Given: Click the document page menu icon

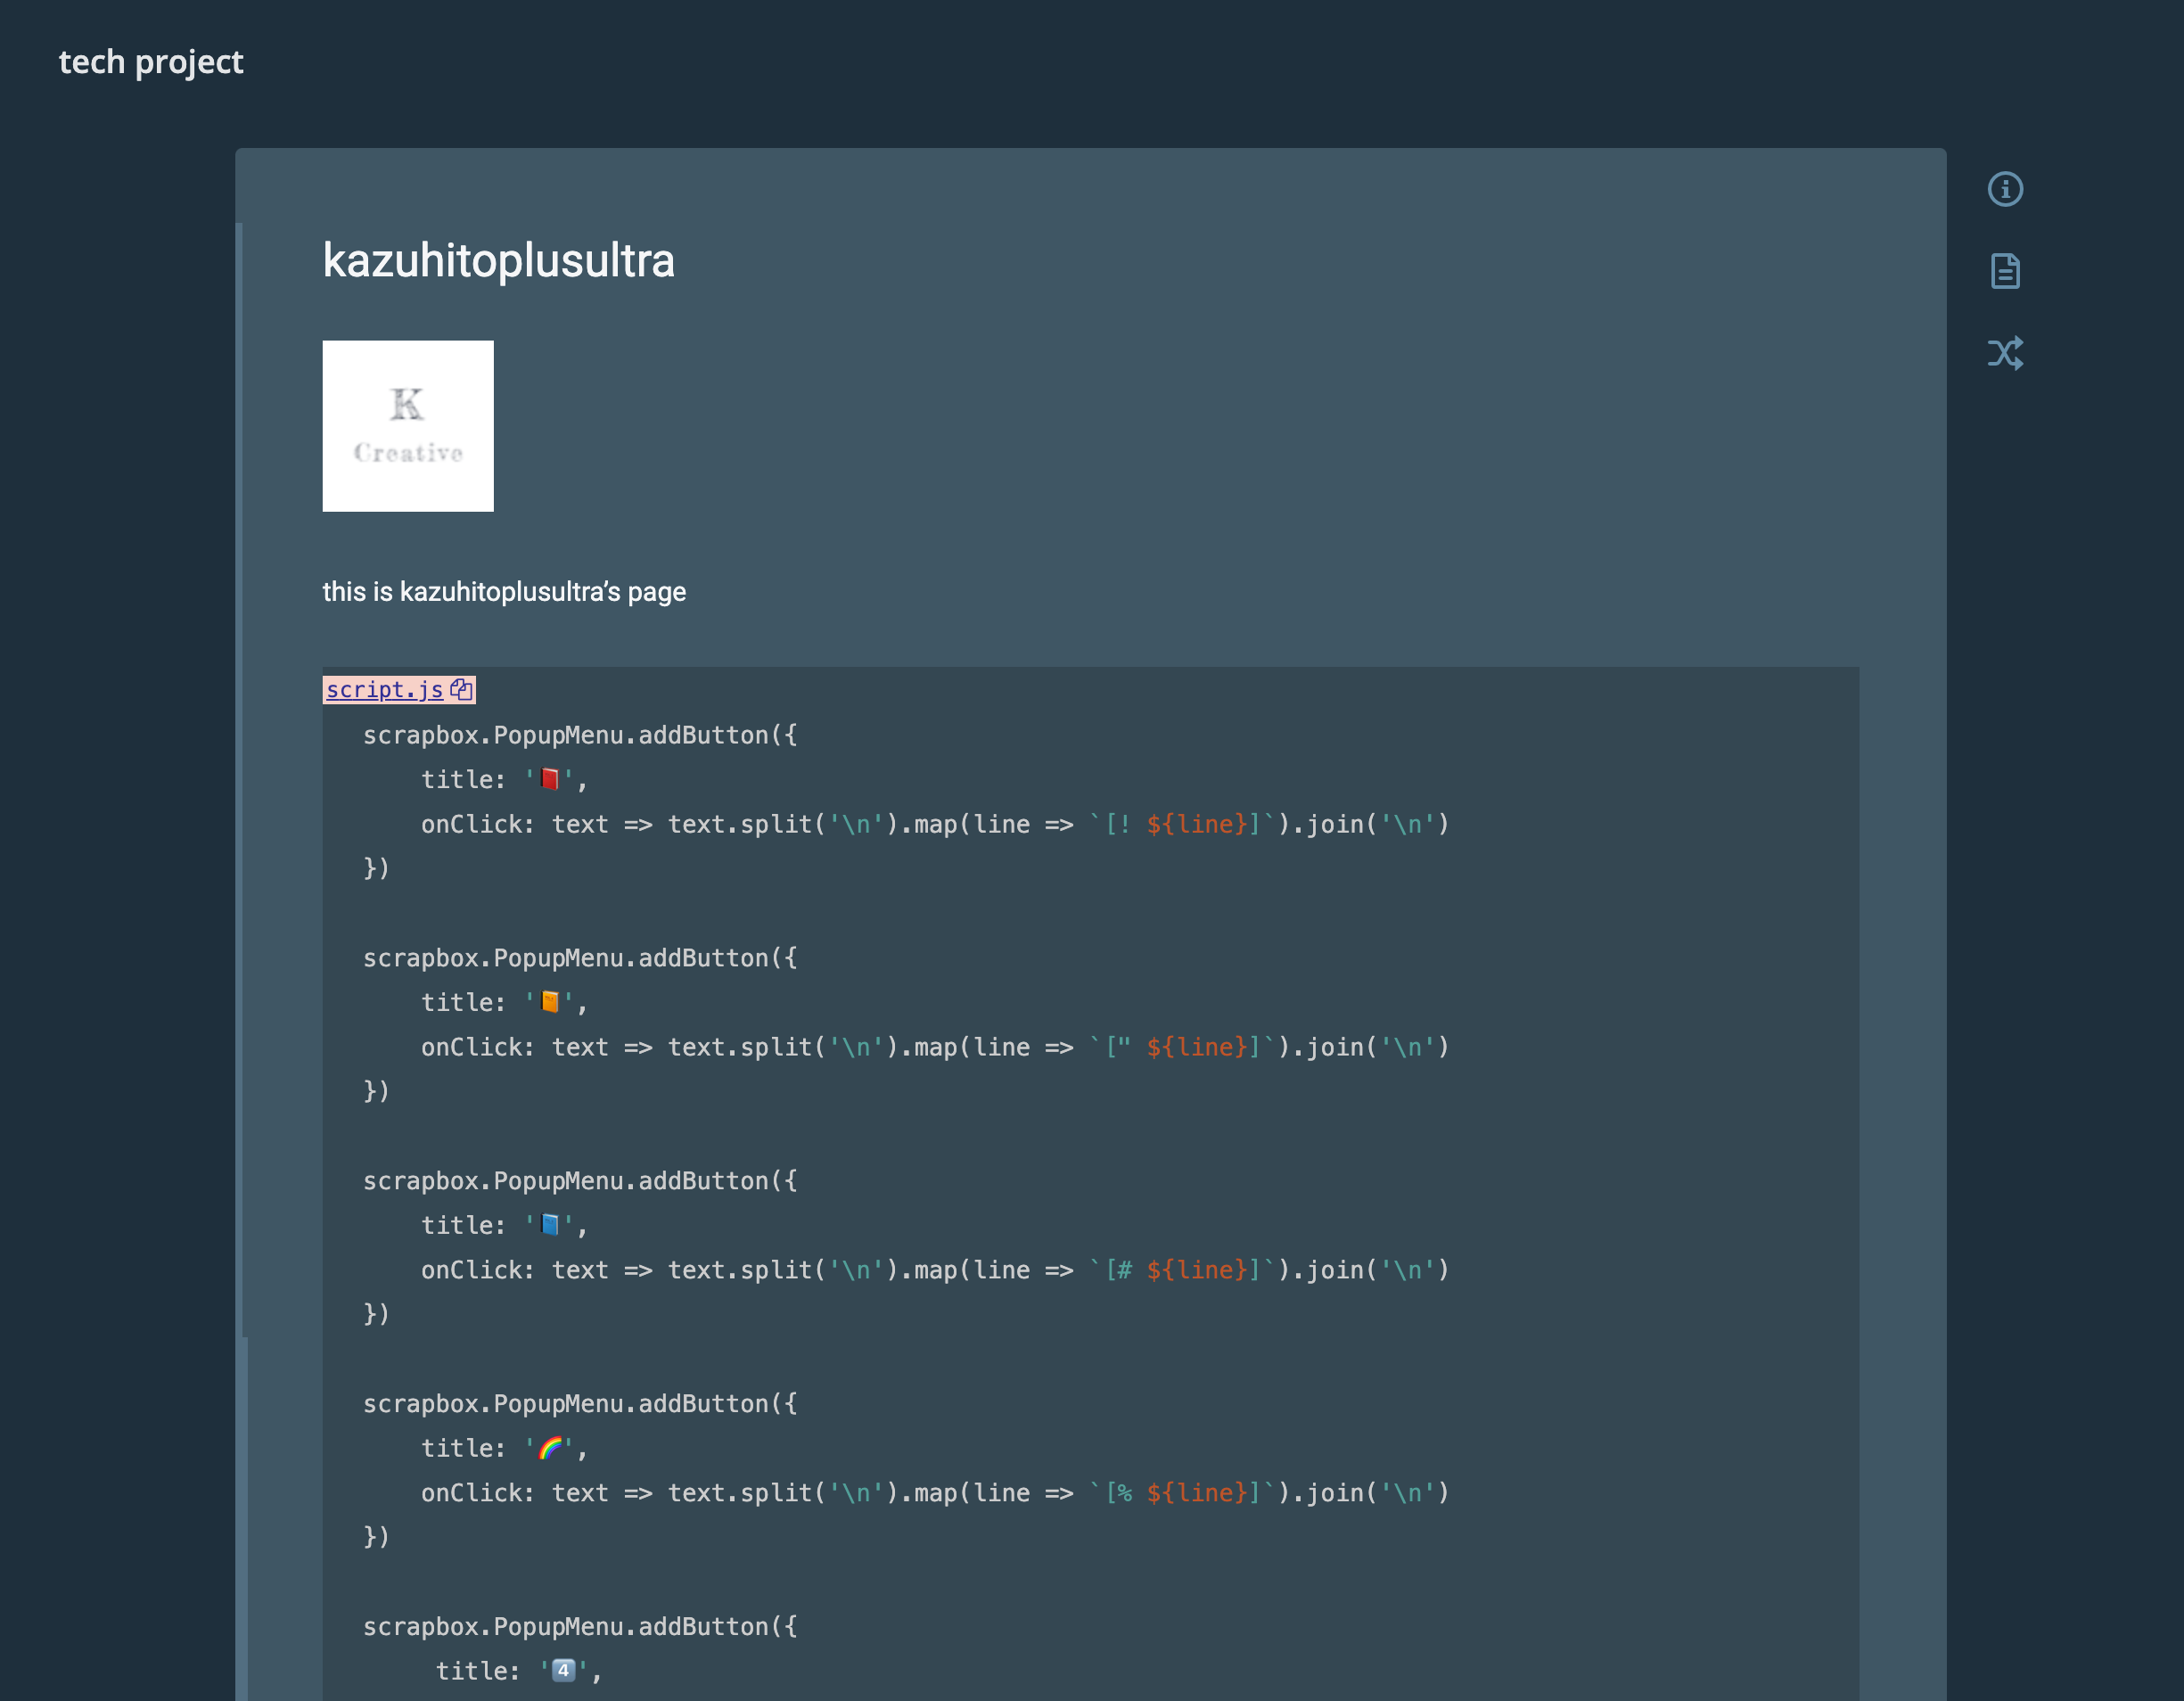Looking at the screenshot, I should [x=2004, y=271].
